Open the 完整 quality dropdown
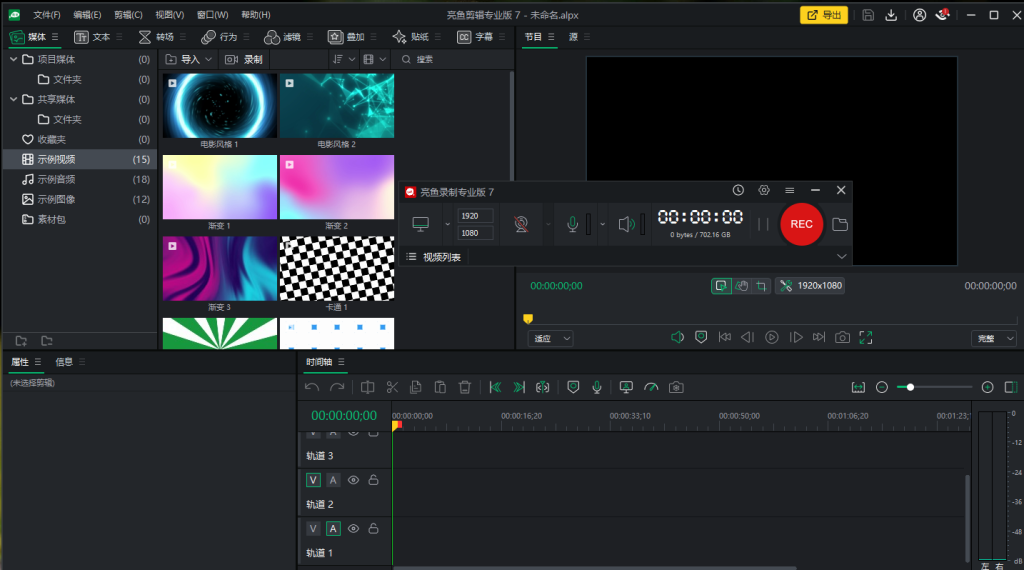 [x=994, y=339]
